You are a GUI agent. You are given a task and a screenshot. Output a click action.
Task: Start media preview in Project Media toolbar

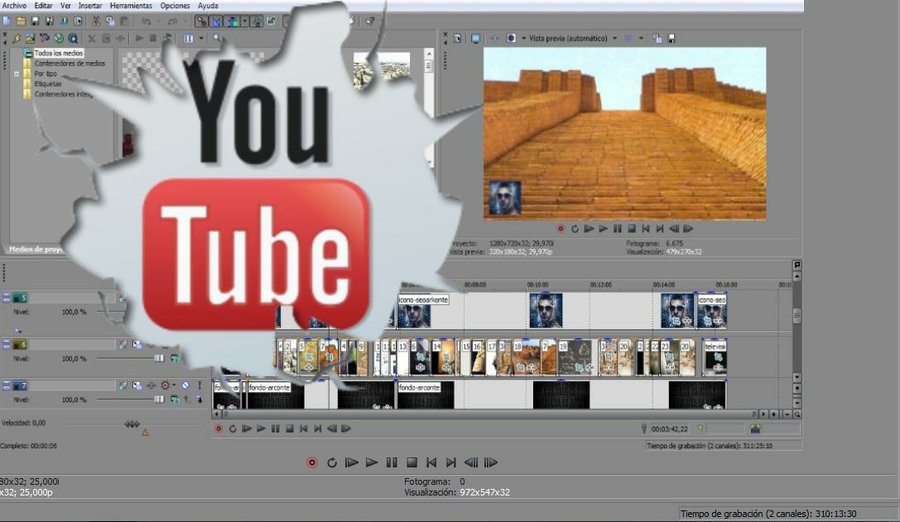tap(139, 38)
